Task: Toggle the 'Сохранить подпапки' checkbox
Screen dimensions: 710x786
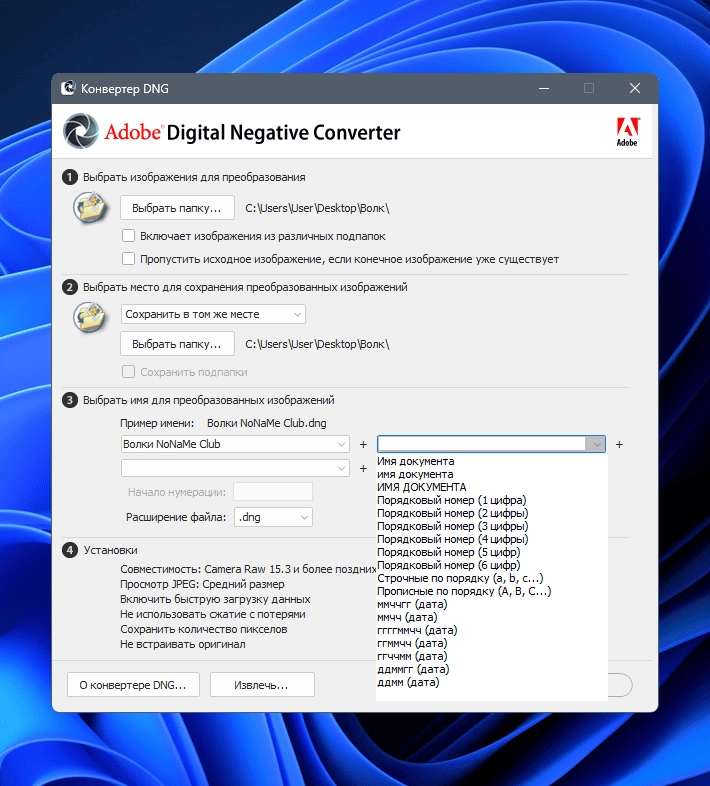Action: tap(128, 372)
